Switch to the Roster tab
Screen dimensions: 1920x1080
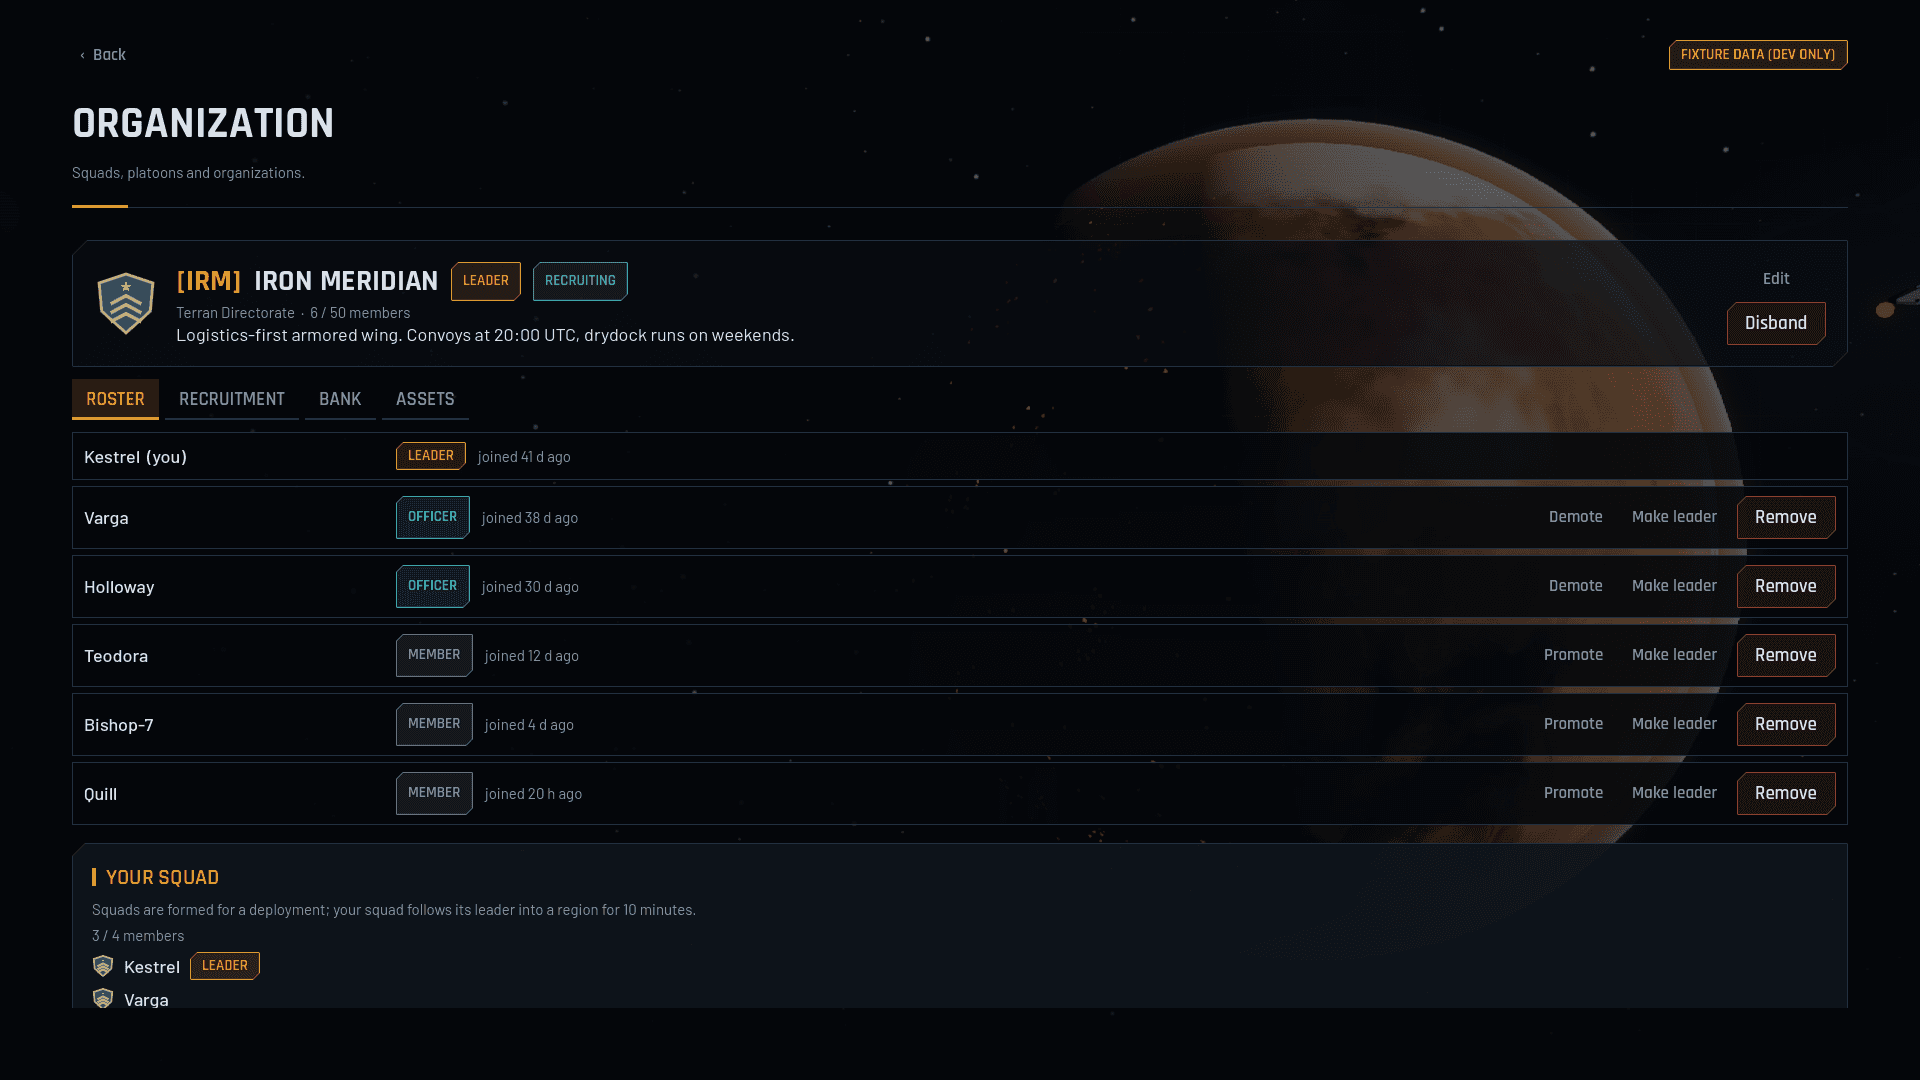115,399
